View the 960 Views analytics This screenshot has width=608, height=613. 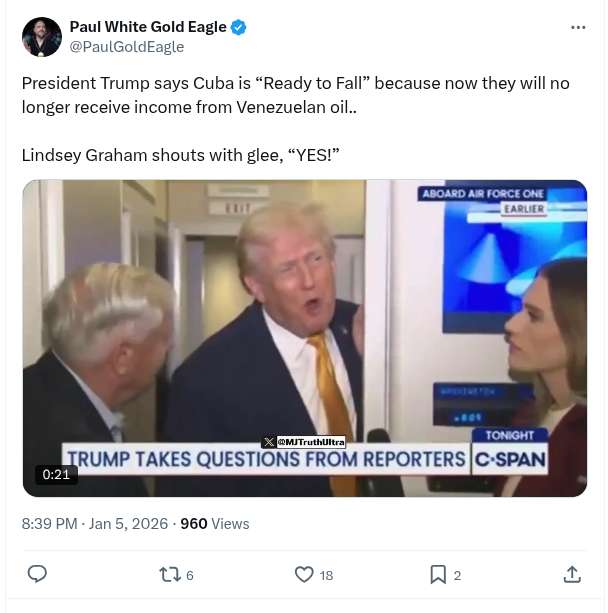215,523
